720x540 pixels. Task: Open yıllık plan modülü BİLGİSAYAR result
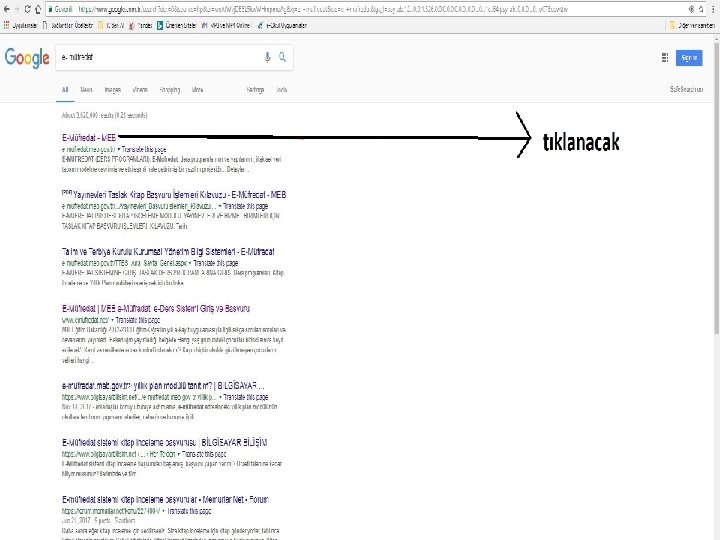[163, 386]
